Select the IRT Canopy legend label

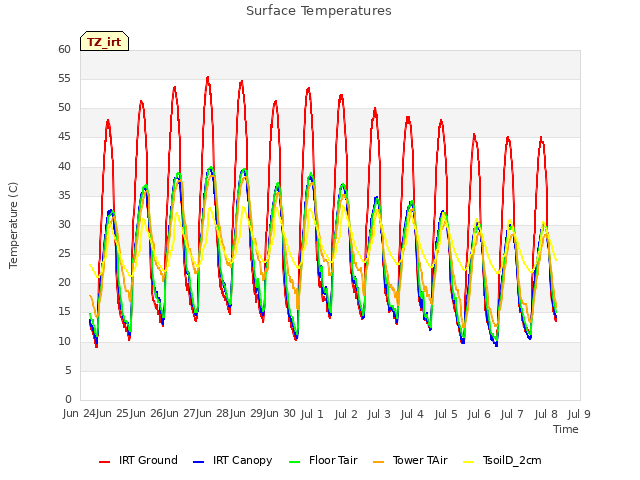point(242,460)
